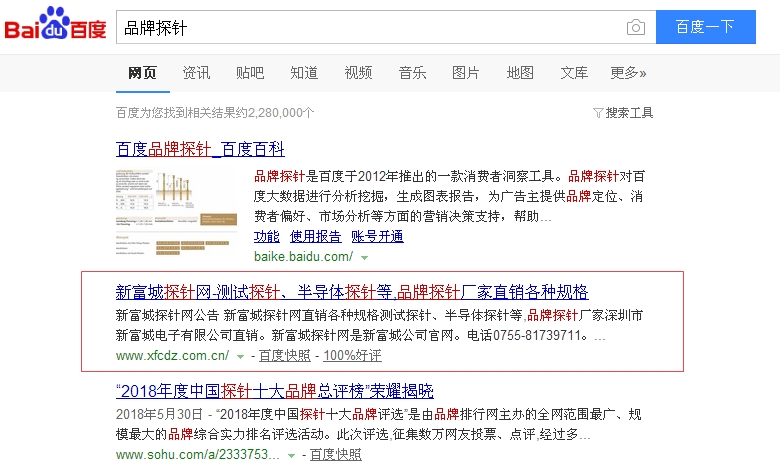The image size is (780, 466).
Task: Click the baike.baidu.com/ URL
Action: (303, 257)
